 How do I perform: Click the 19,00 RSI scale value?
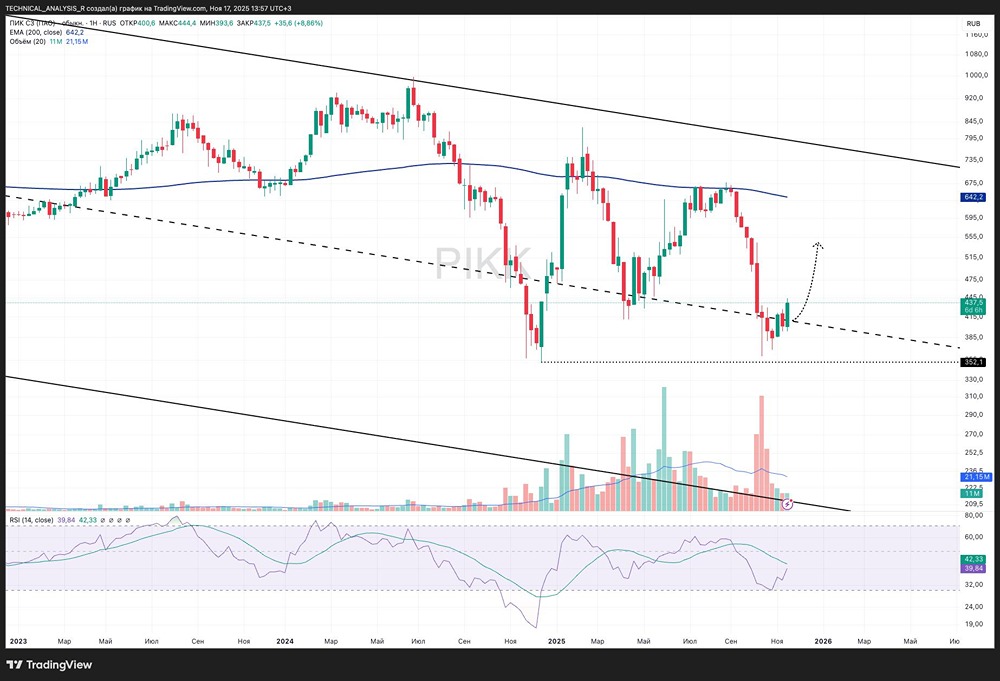coord(974,624)
